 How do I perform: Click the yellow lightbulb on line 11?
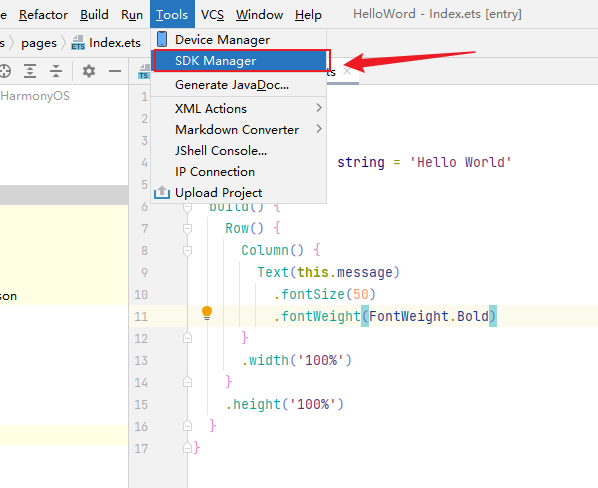point(207,313)
